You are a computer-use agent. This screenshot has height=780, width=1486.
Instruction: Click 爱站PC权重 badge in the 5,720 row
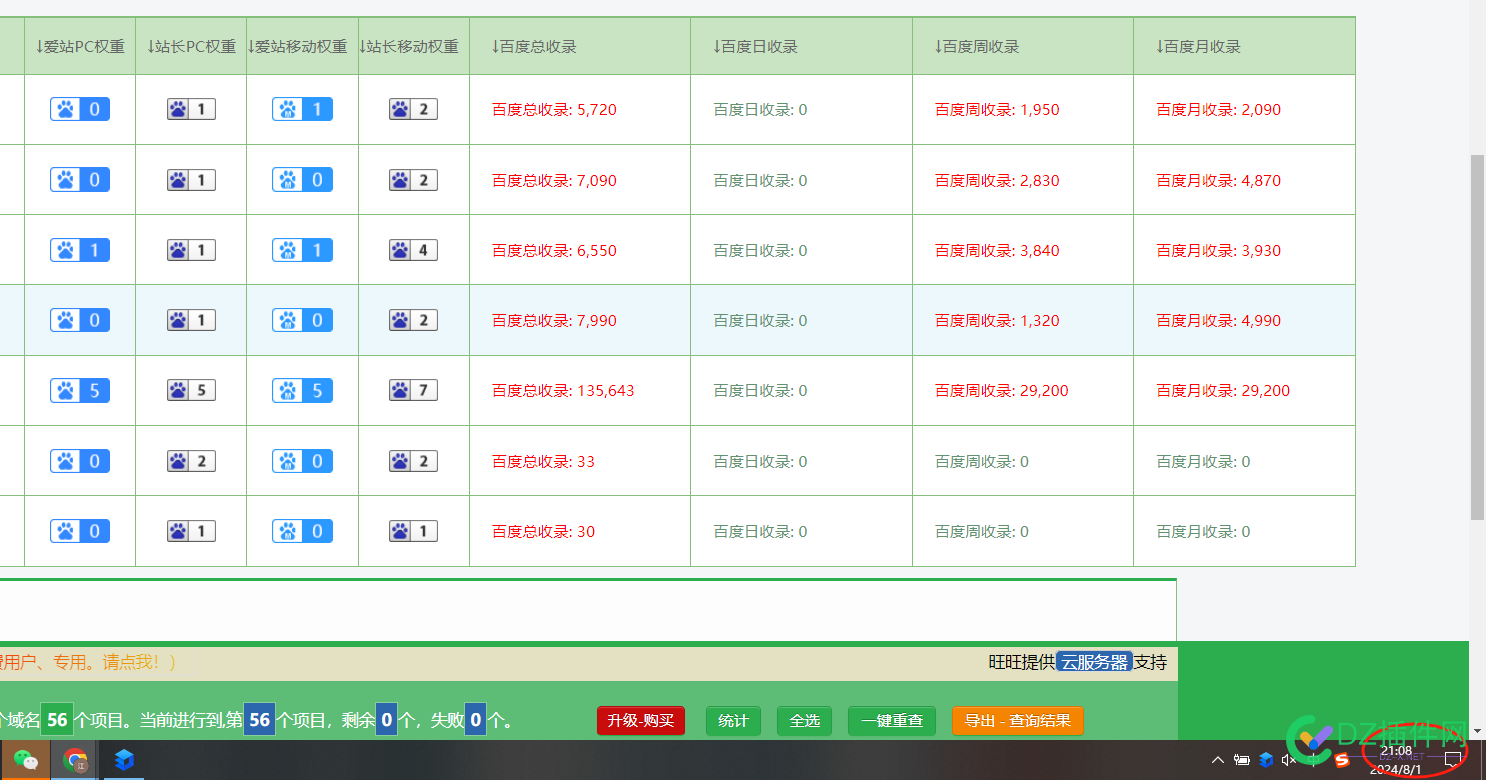click(80, 109)
